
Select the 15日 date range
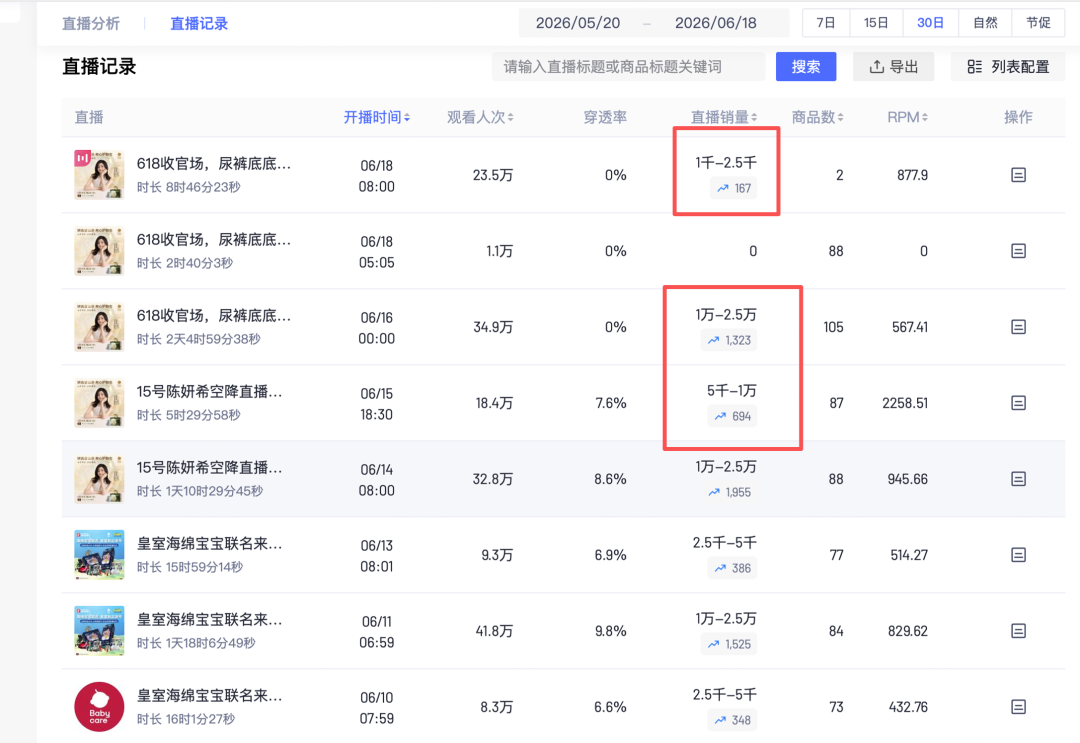tap(876, 23)
